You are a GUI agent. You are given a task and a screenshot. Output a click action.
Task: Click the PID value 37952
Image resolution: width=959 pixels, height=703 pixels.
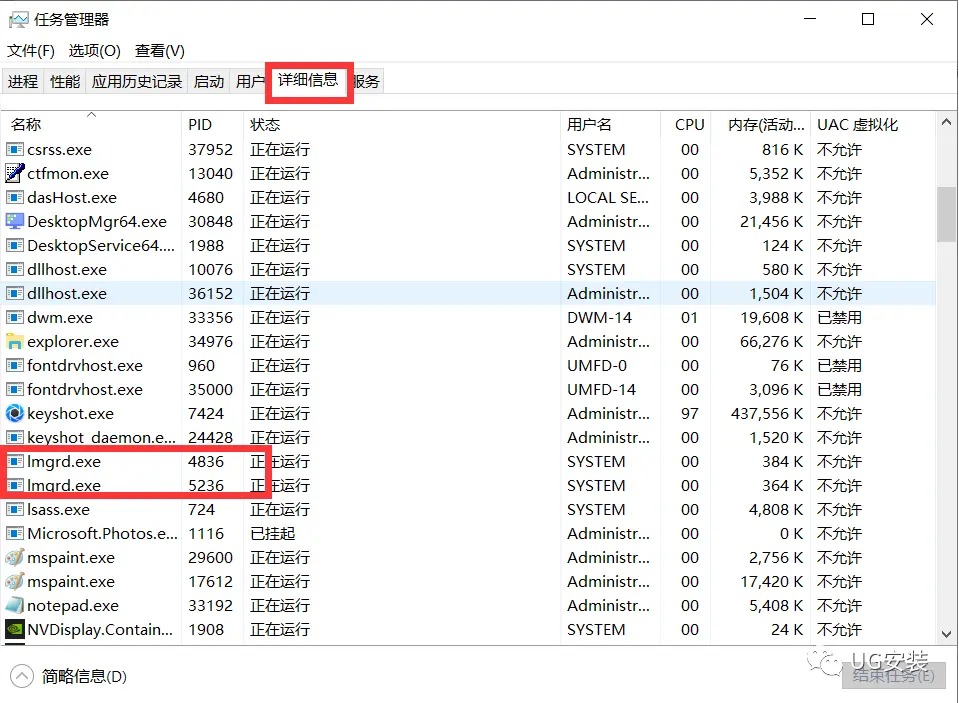(210, 149)
